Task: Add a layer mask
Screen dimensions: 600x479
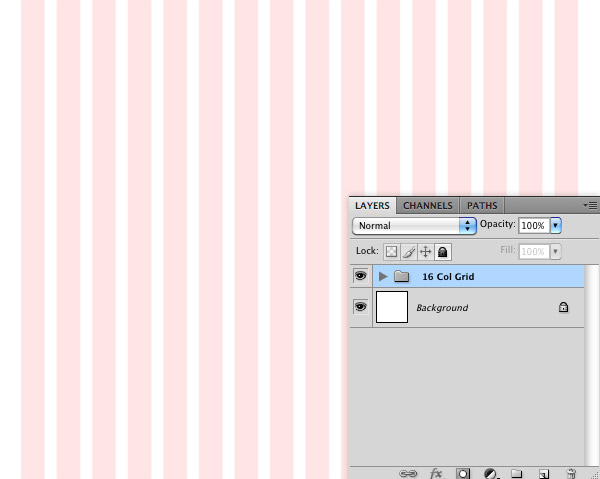Action: (463, 473)
